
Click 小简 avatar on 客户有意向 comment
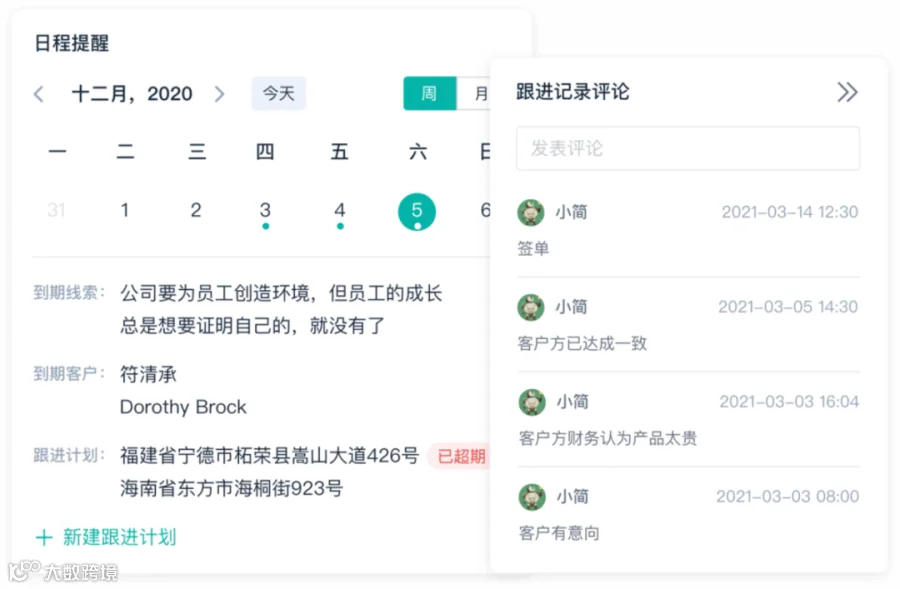(532, 497)
